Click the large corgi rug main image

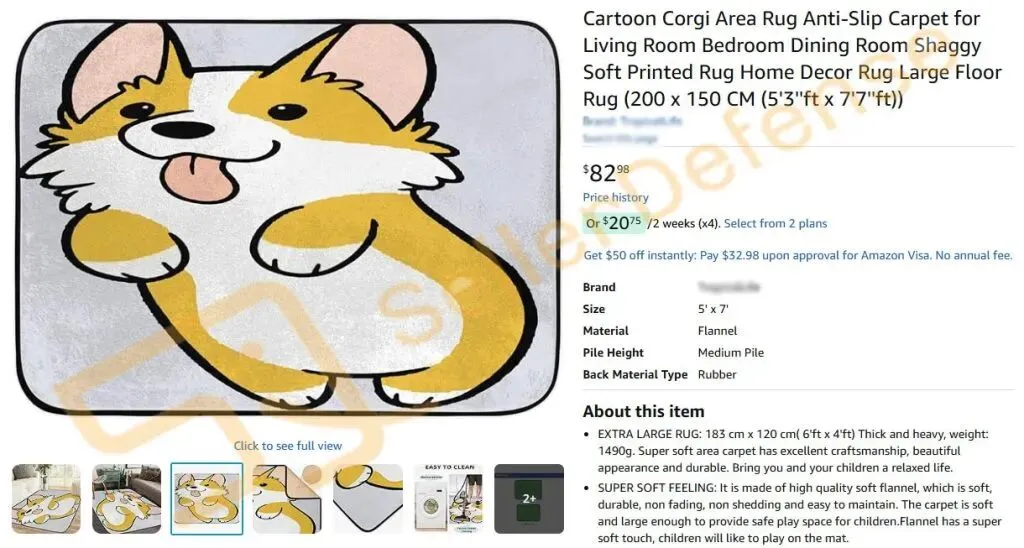coord(287,219)
